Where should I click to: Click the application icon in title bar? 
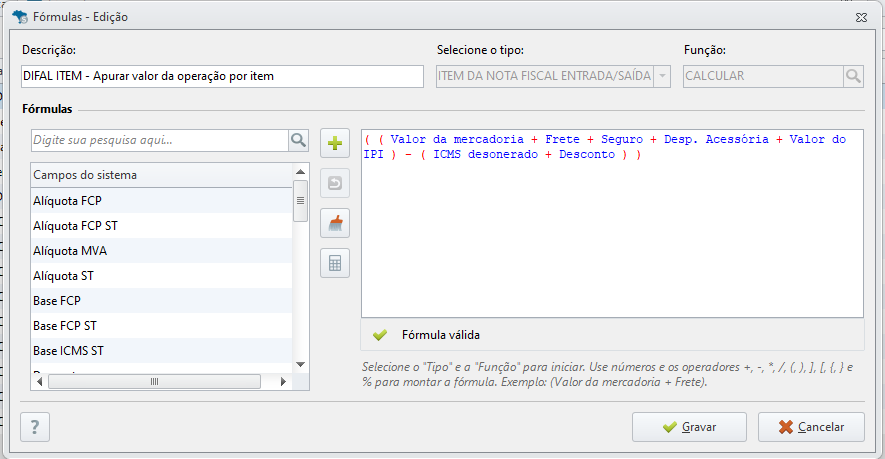tap(20, 17)
